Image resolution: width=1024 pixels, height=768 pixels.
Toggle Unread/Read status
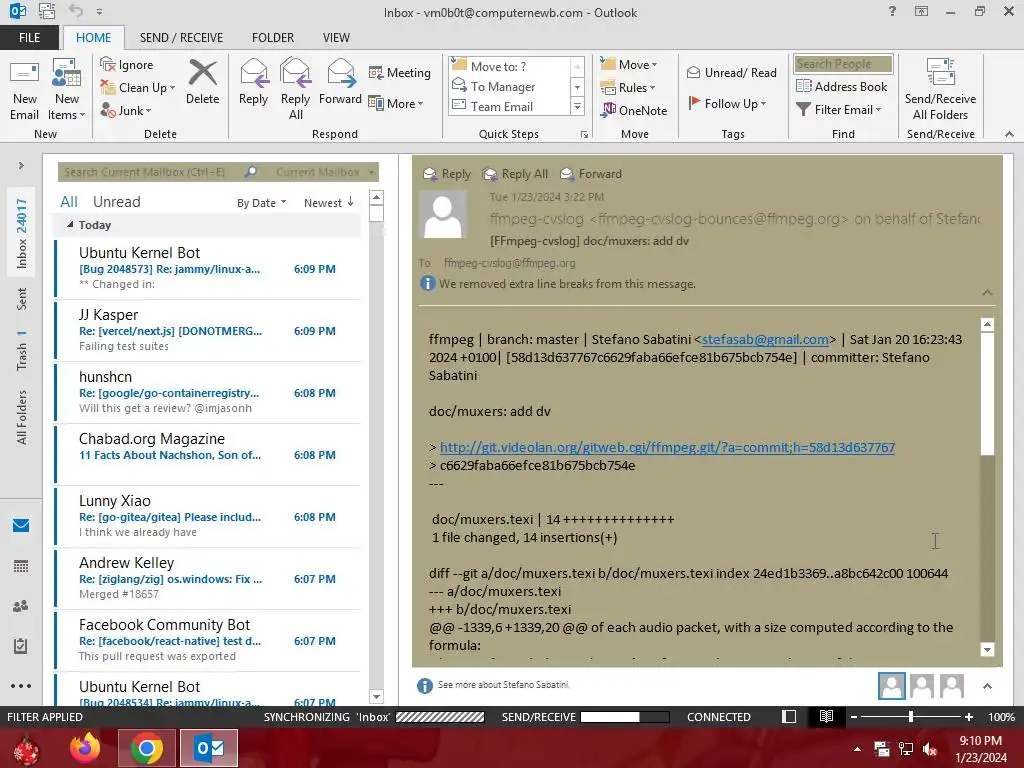point(731,72)
